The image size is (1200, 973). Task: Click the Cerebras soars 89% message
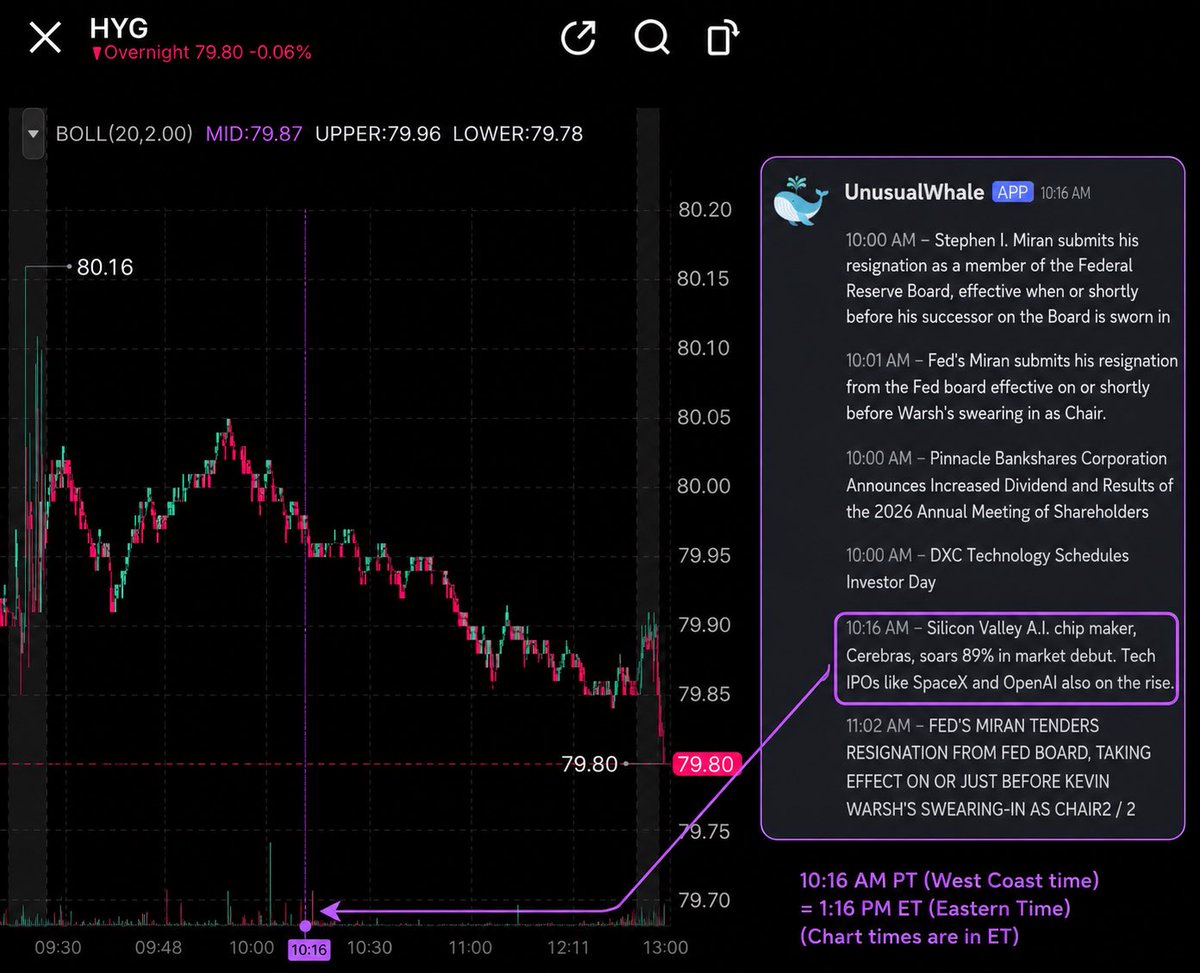click(1007, 659)
